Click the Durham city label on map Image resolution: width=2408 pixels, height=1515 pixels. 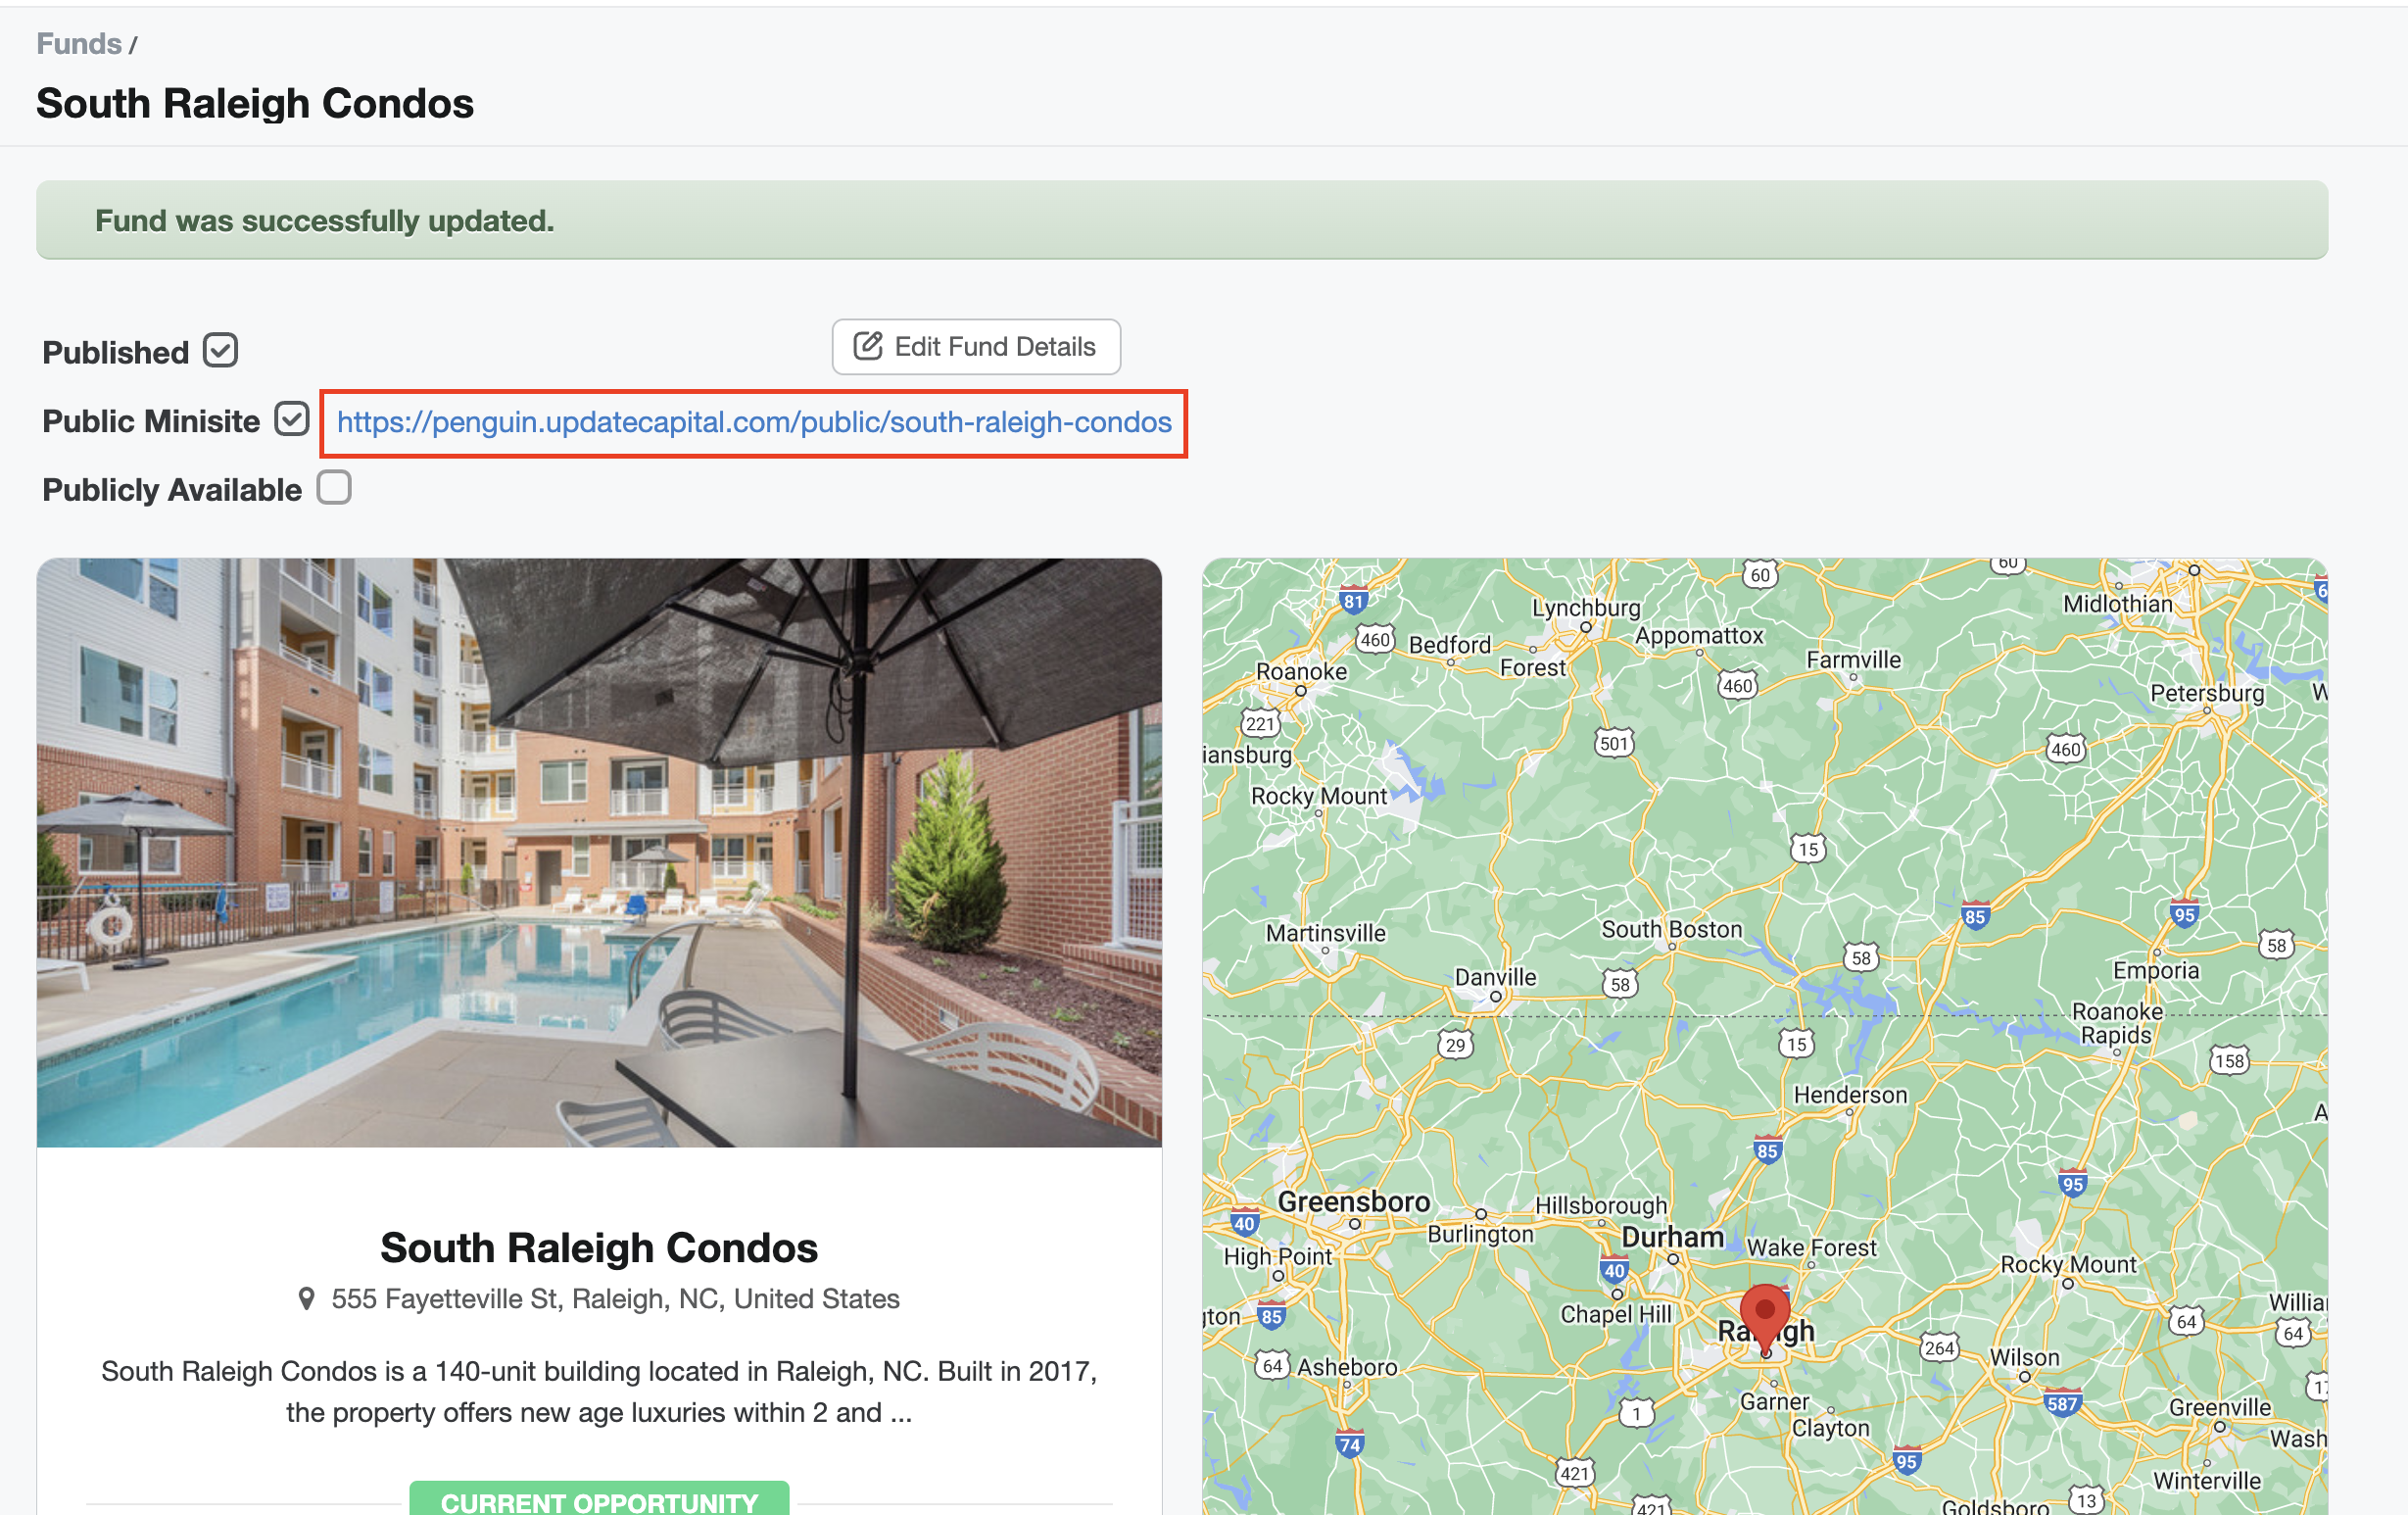(x=1672, y=1237)
